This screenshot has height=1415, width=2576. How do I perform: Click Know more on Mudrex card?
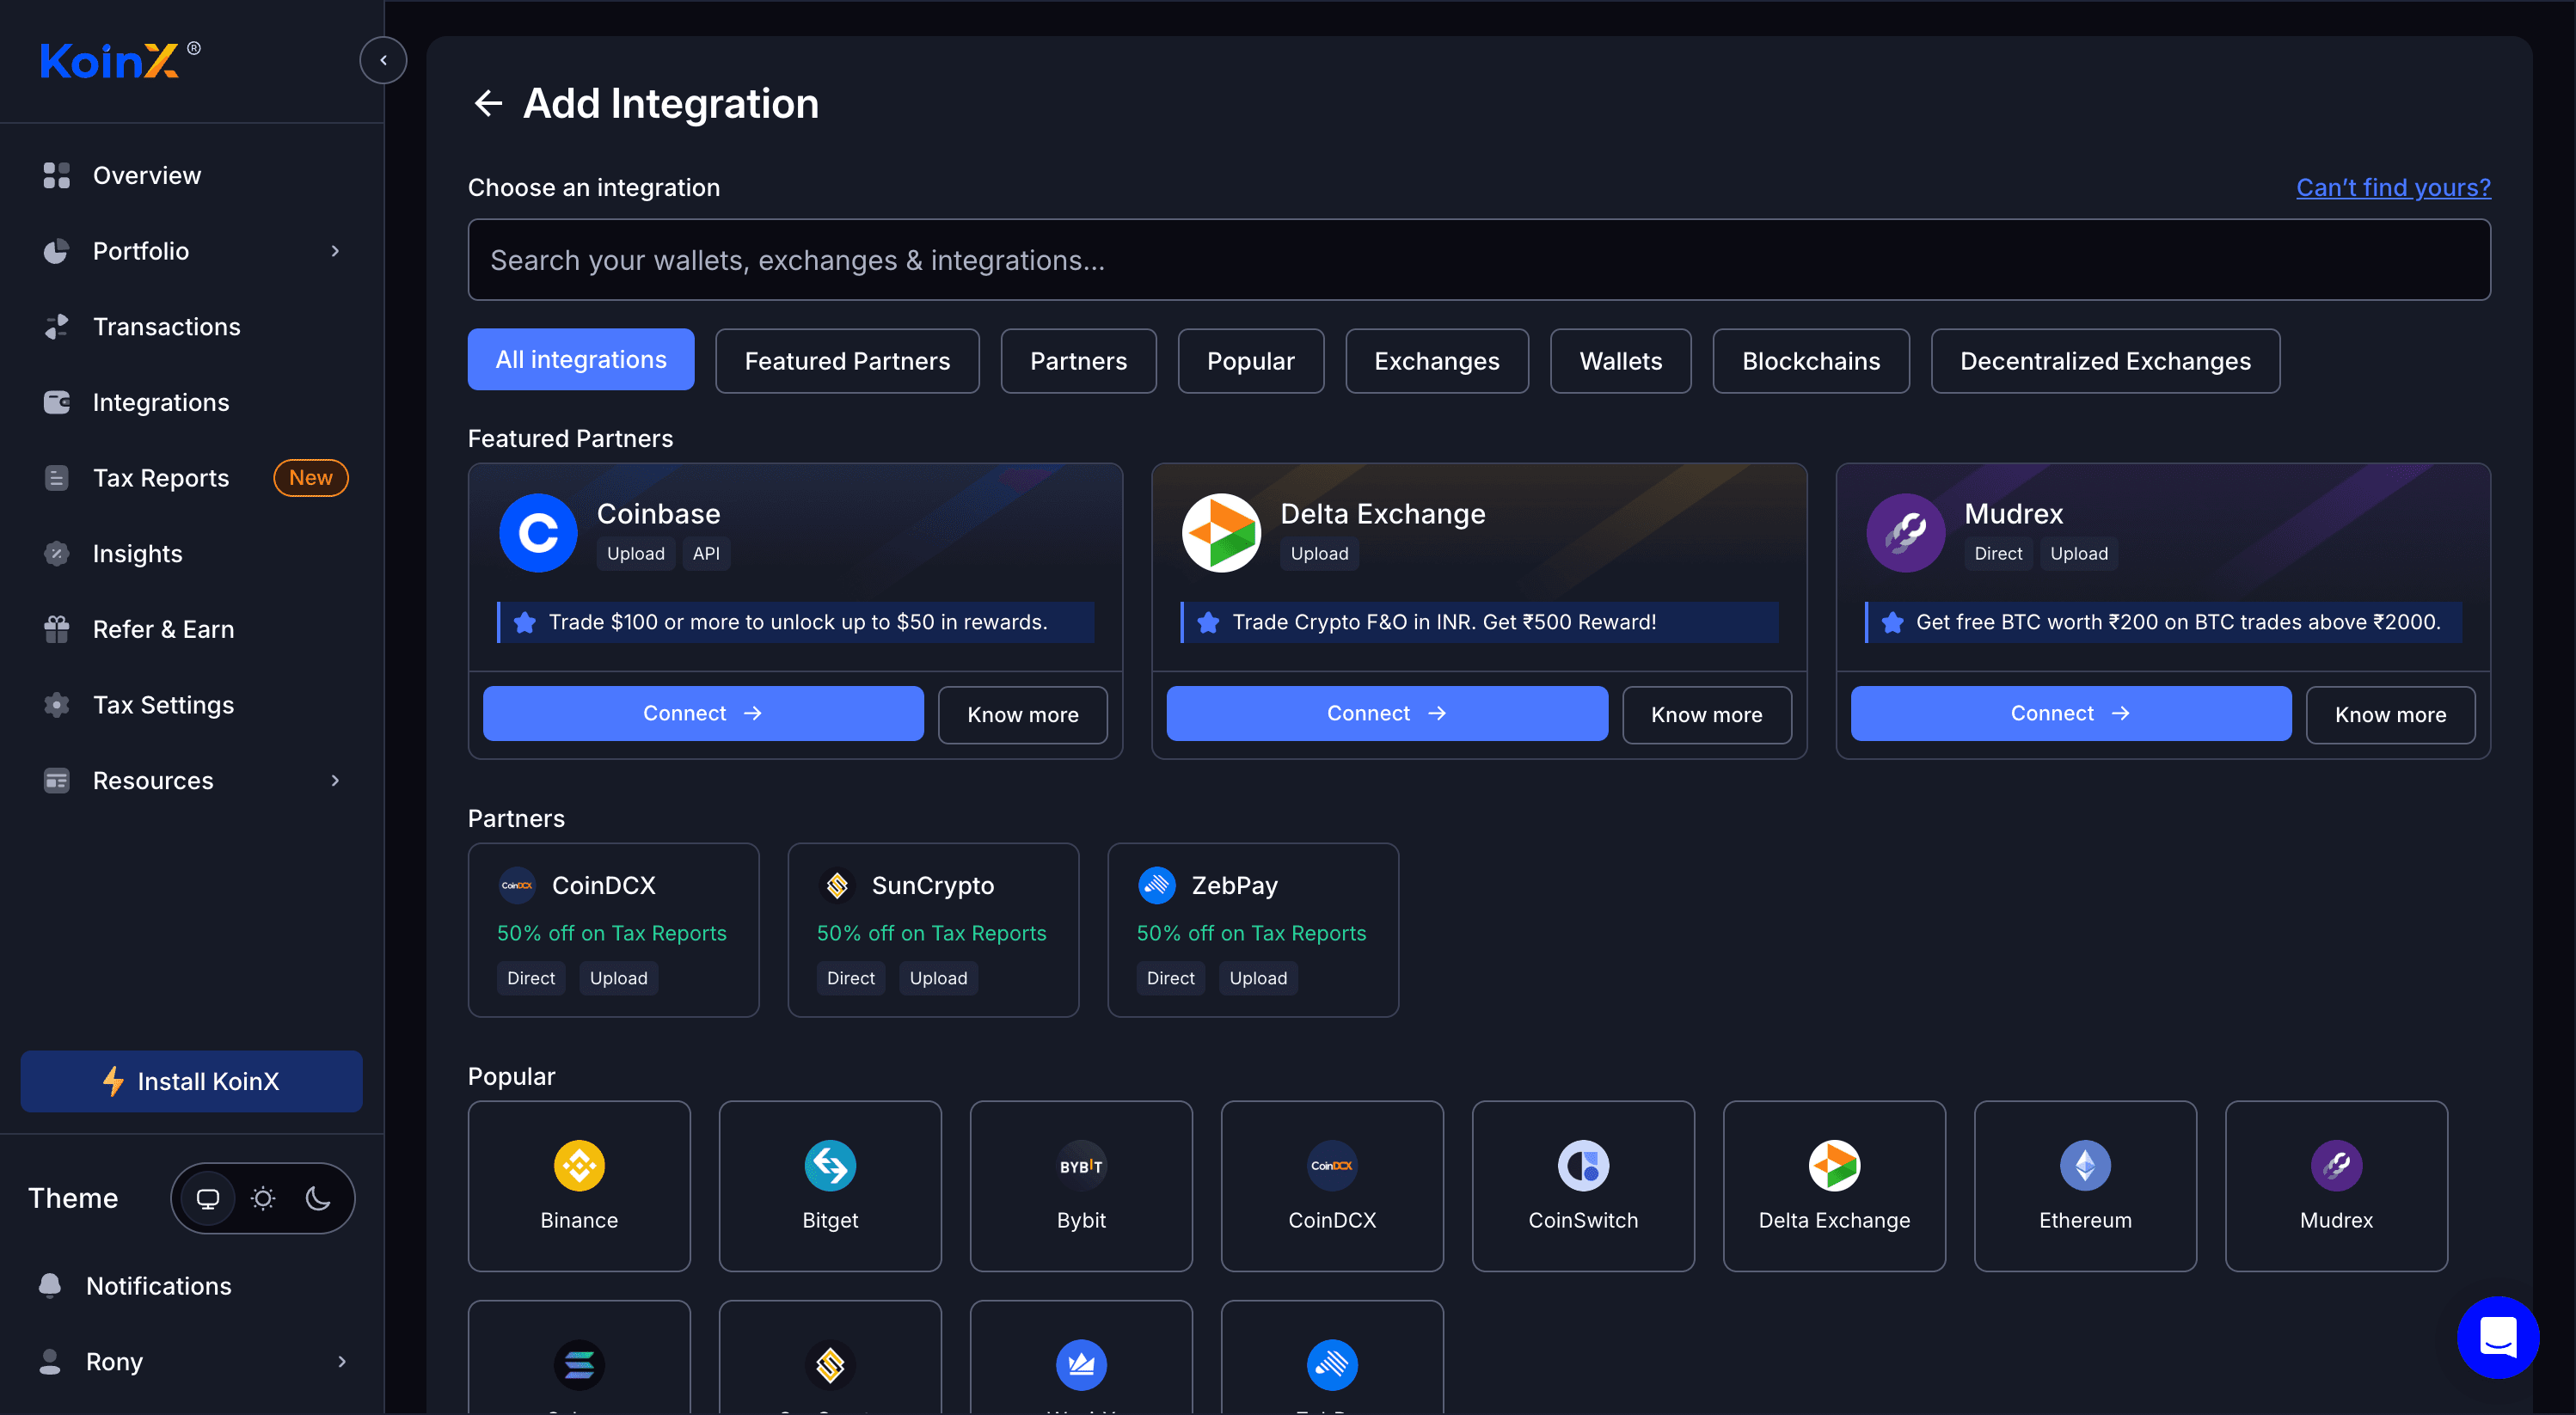[2390, 714]
